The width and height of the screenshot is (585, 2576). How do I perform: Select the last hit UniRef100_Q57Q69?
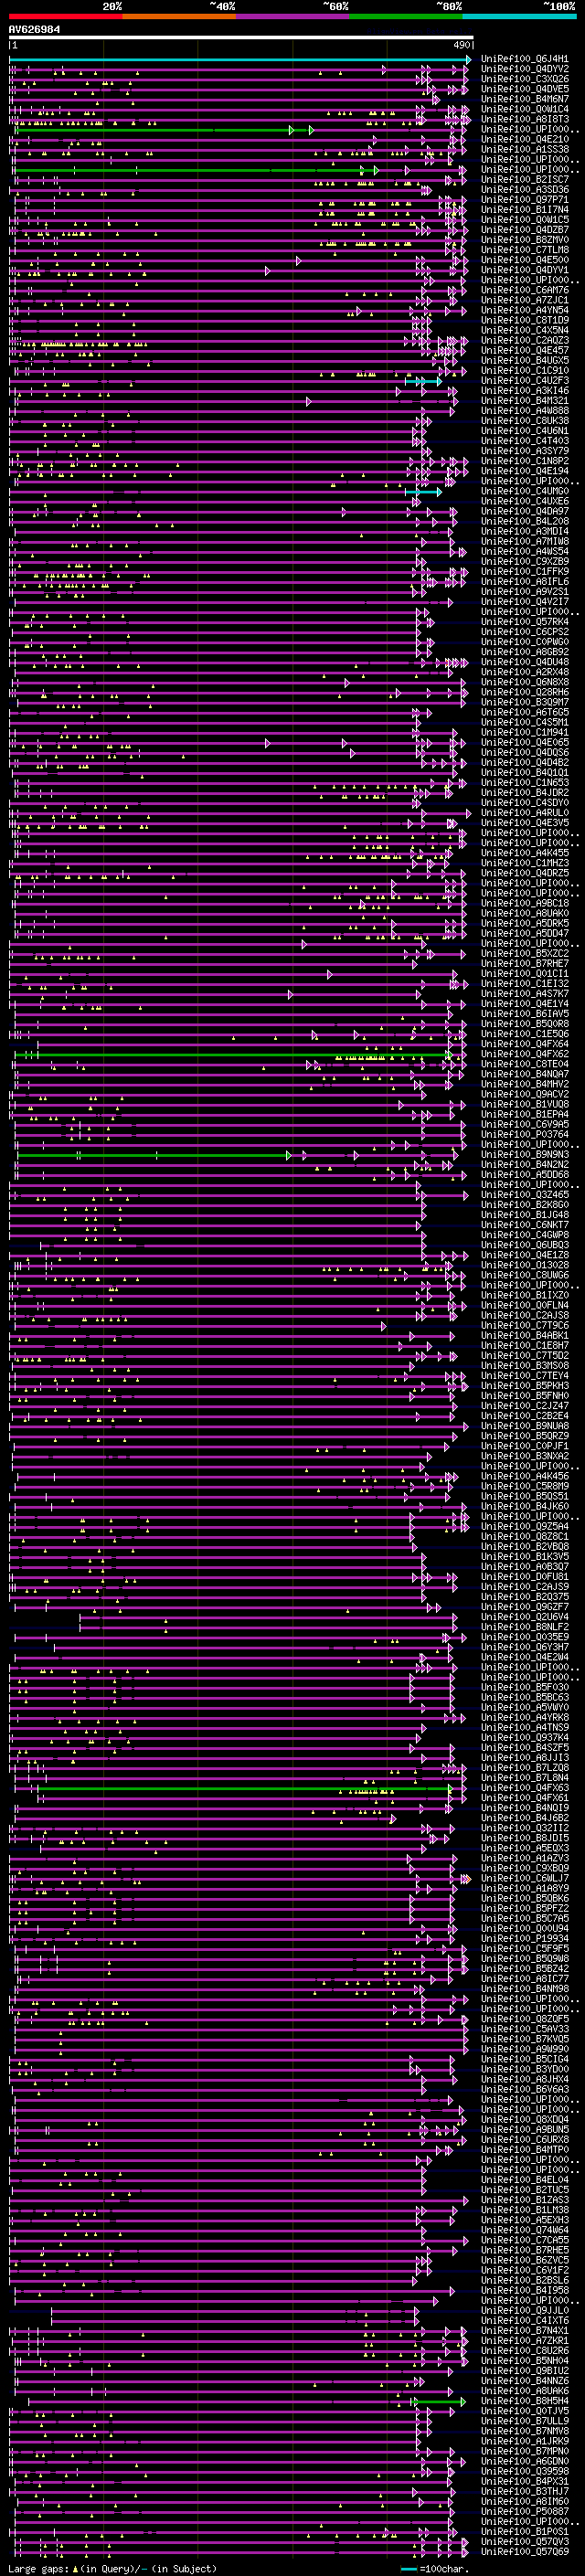pyautogui.click(x=524, y=2551)
